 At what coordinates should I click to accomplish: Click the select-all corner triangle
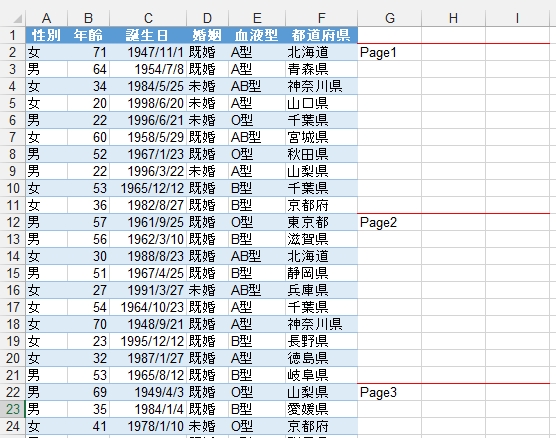pyautogui.click(x=17, y=19)
